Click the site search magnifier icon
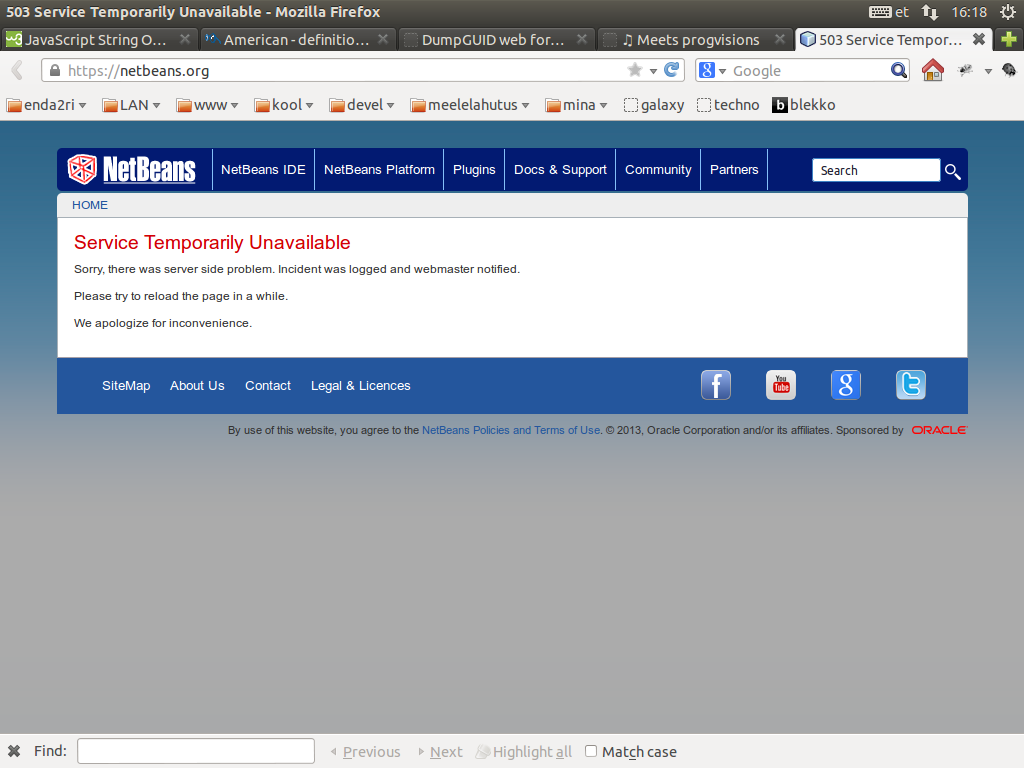This screenshot has width=1024, height=768. point(953,171)
